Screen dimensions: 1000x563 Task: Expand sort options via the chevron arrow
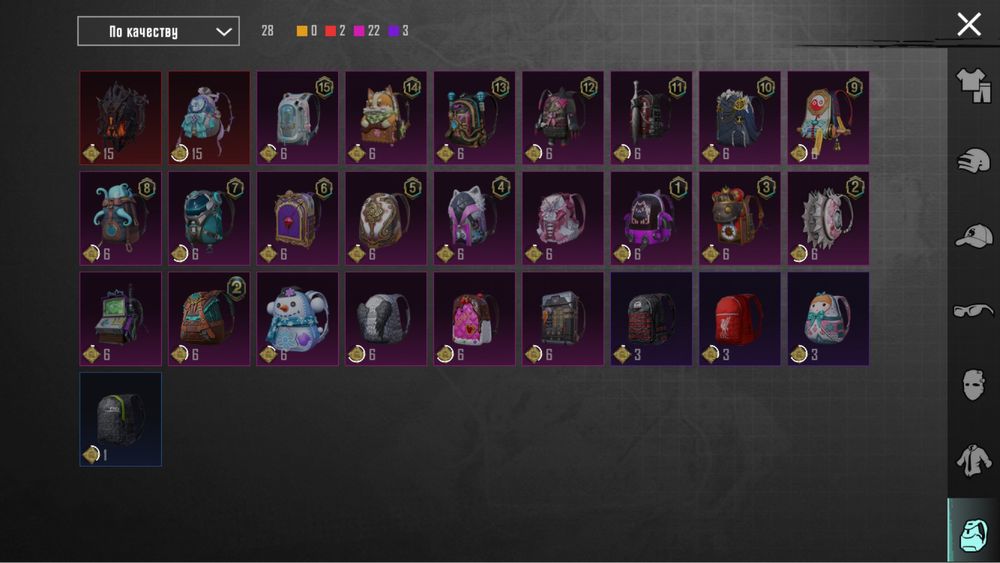point(223,32)
